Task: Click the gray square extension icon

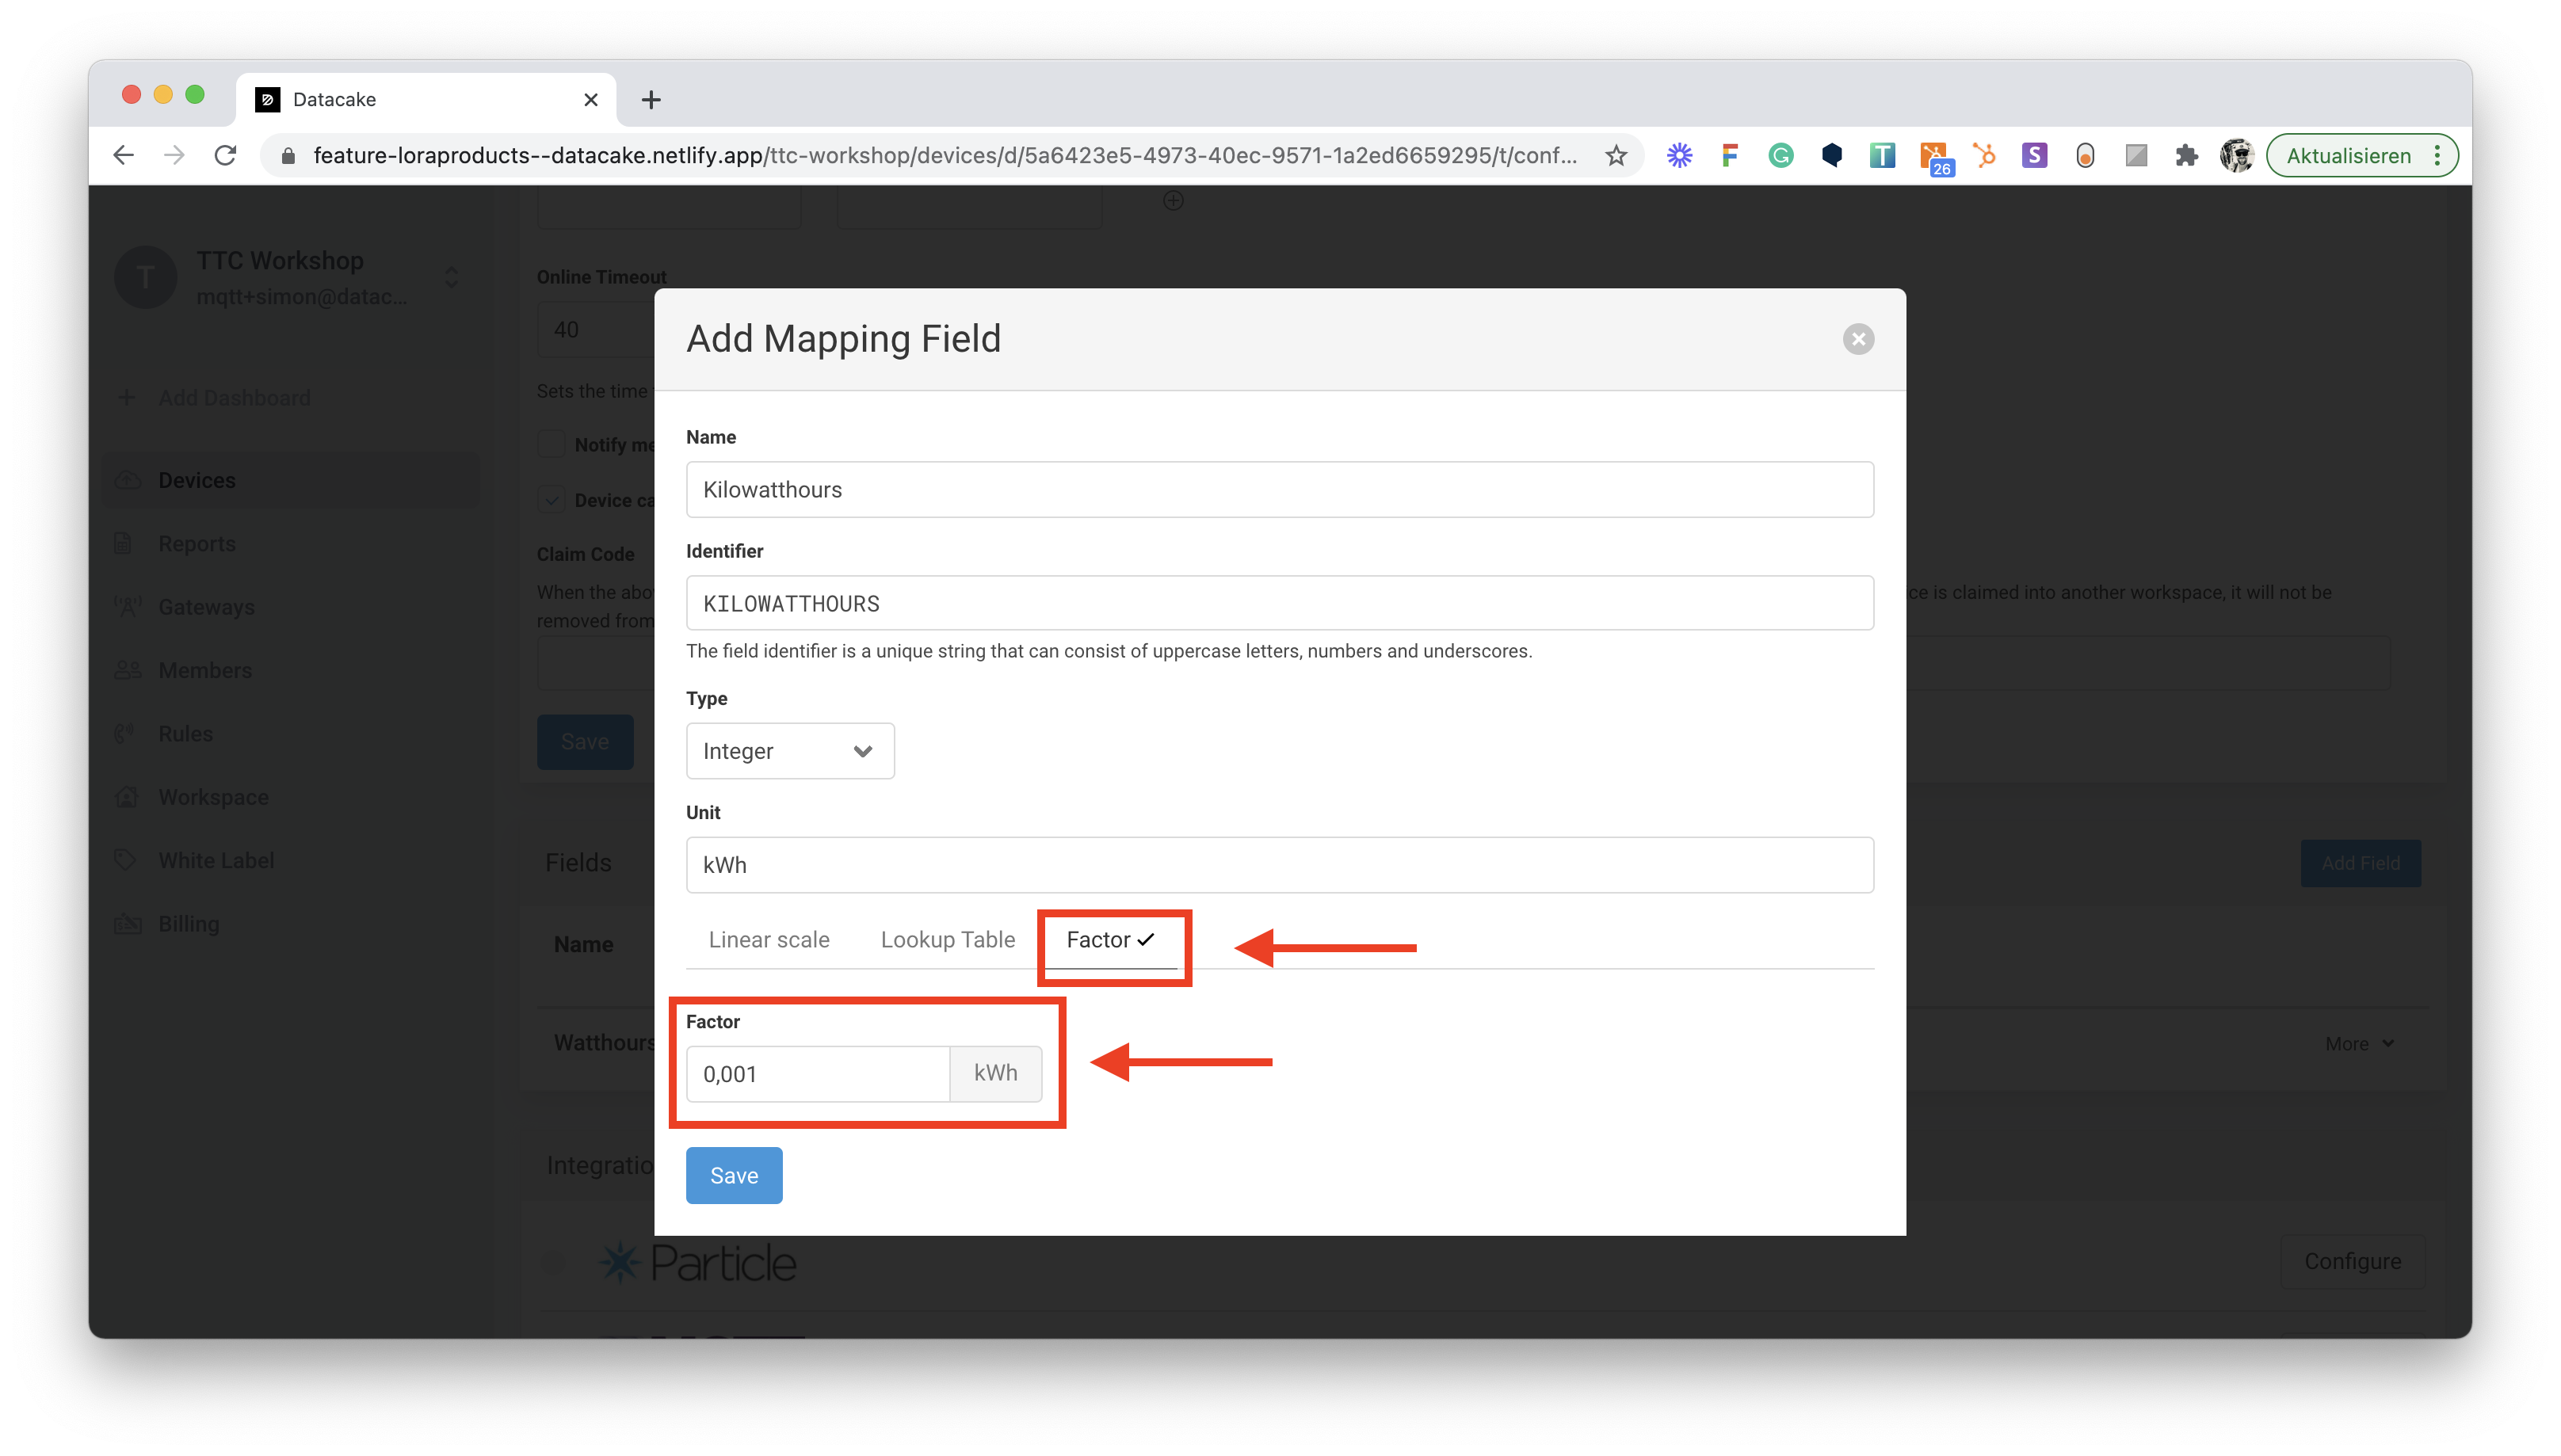Action: [x=2136, y=156]
